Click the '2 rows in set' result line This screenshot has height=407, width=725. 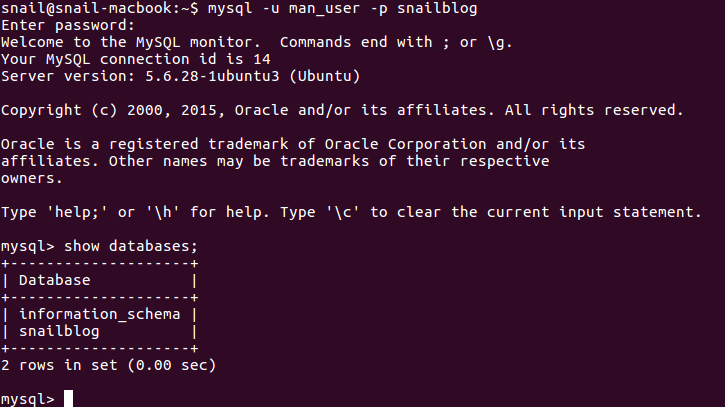click(108, 365)
